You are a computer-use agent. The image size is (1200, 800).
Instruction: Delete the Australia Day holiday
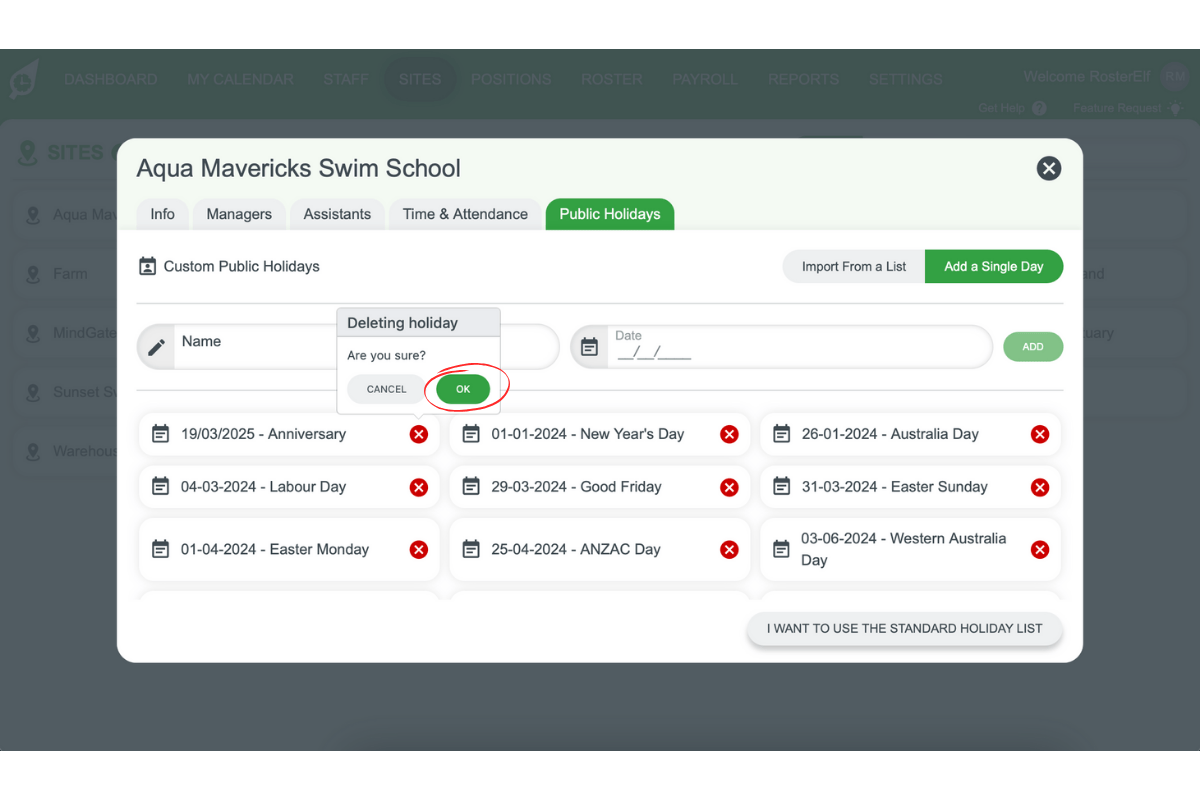pyautogui.click(x=1040, y=434)
